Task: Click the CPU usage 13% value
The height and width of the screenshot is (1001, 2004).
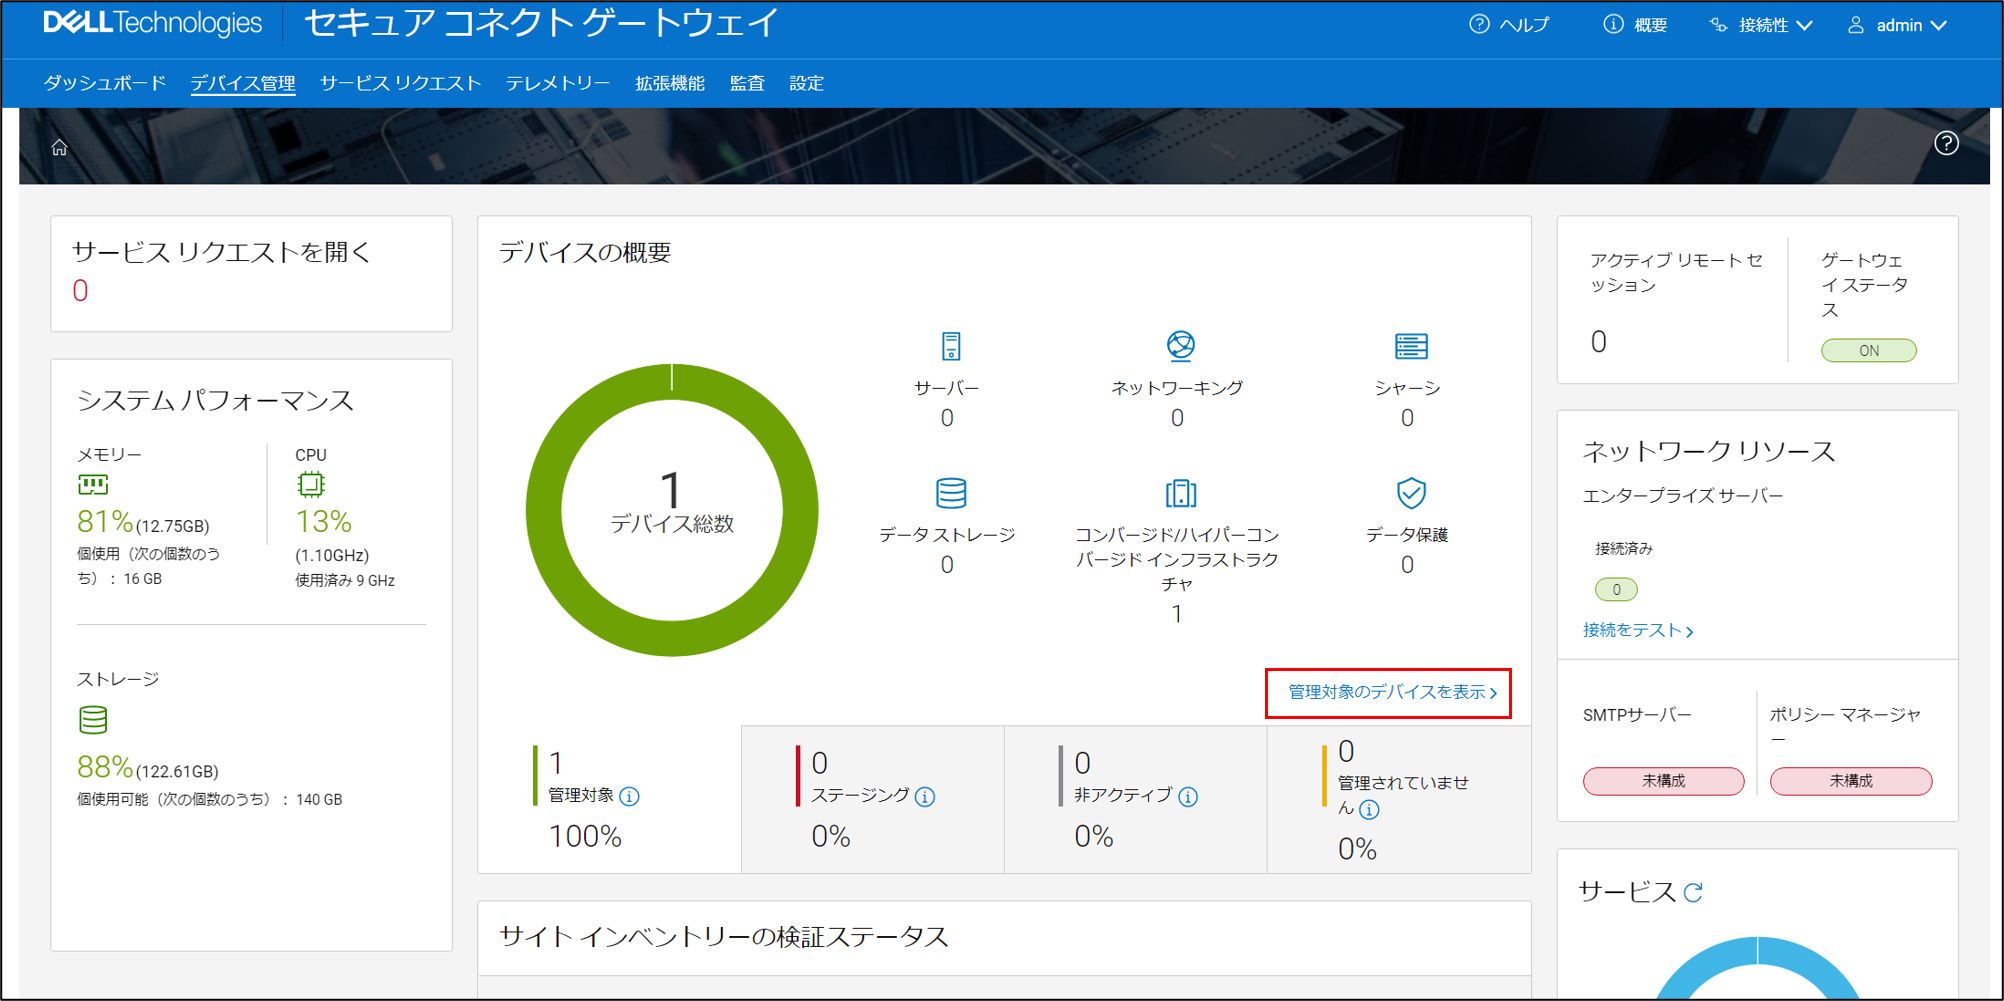Action: click(x=323, y=521)
